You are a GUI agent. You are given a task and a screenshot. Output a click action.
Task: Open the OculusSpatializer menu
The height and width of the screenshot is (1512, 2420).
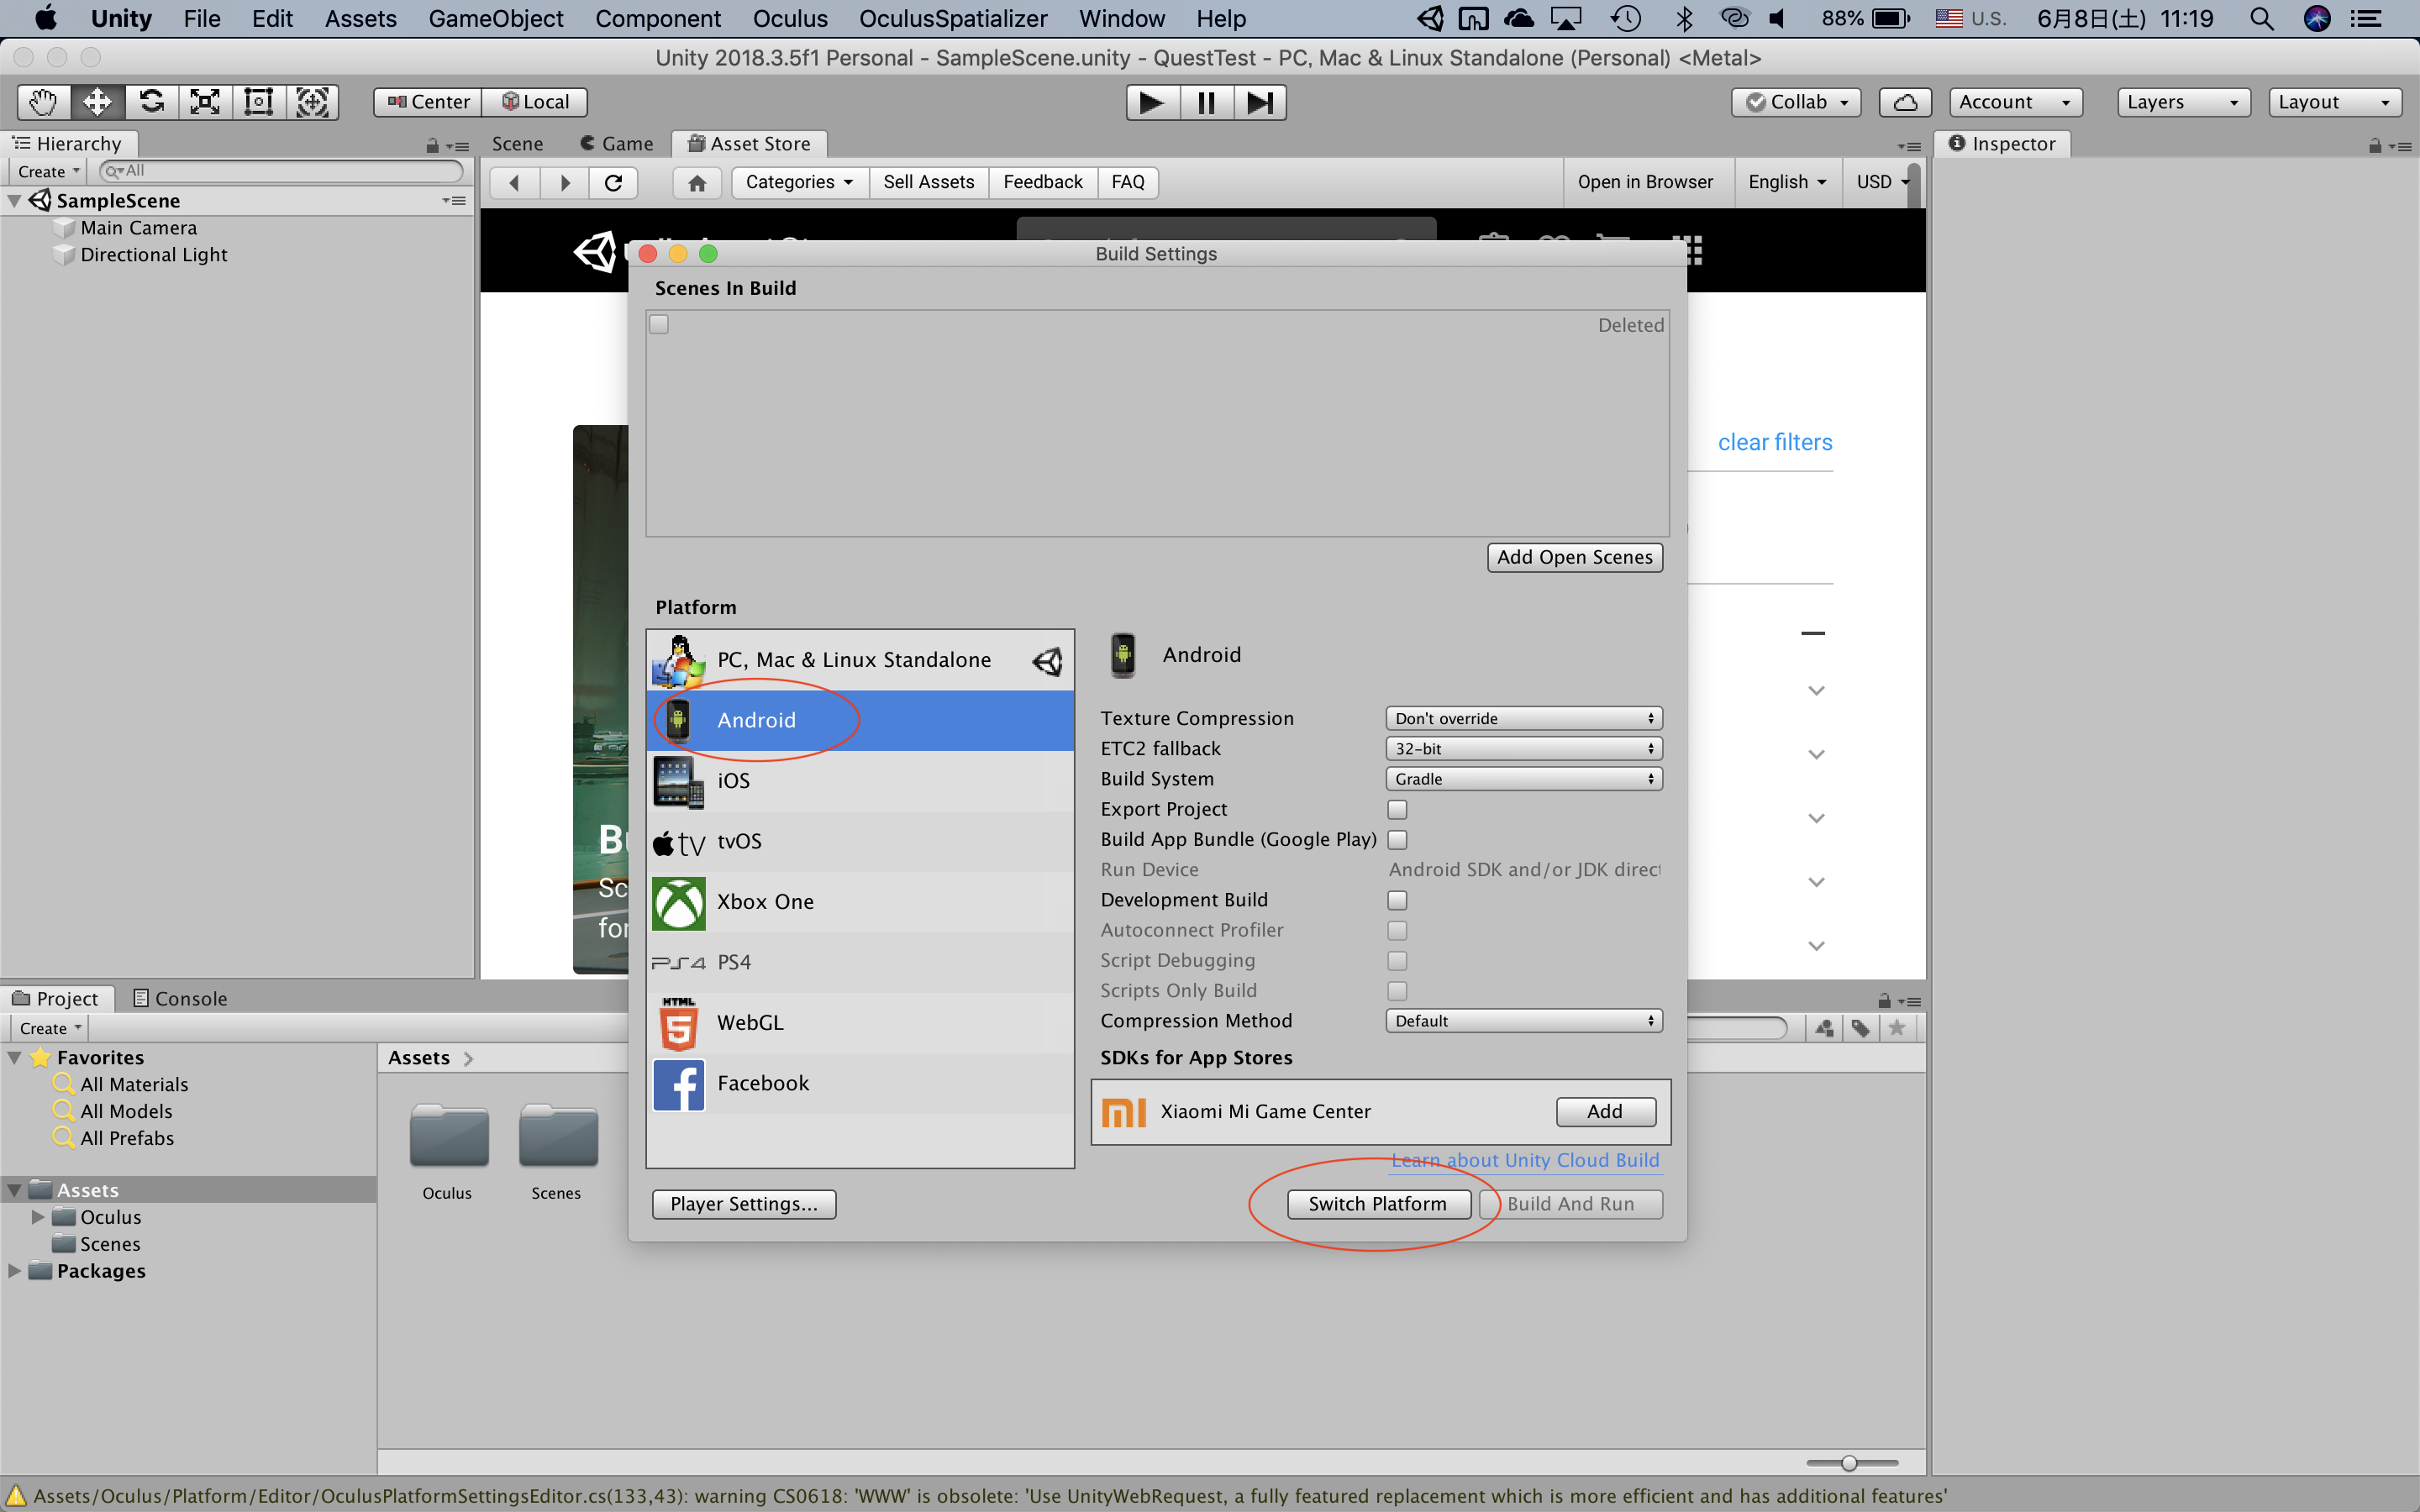953,18
